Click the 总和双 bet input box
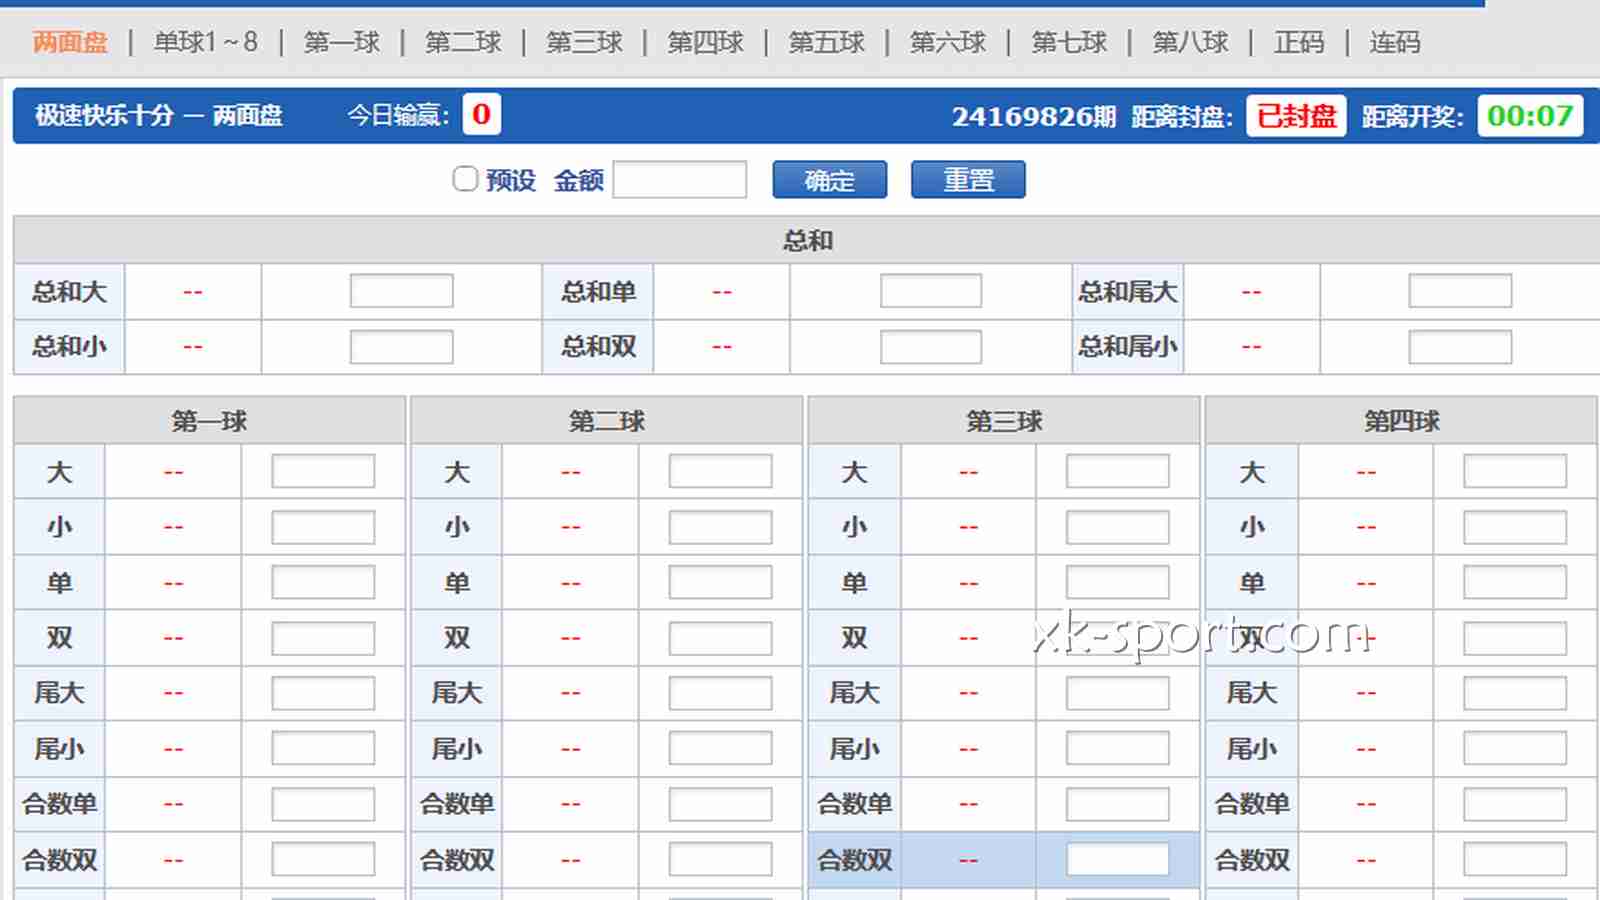Viewport: 1600px width, 900px height. pos(931,347)
